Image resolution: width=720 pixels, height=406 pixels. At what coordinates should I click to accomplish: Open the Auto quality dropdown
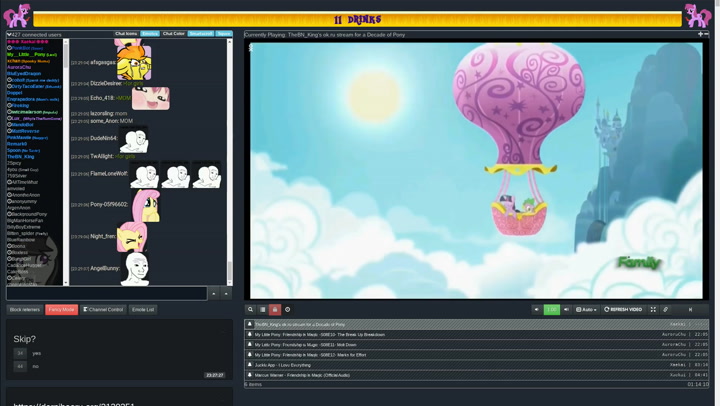(x=586, y=310)
